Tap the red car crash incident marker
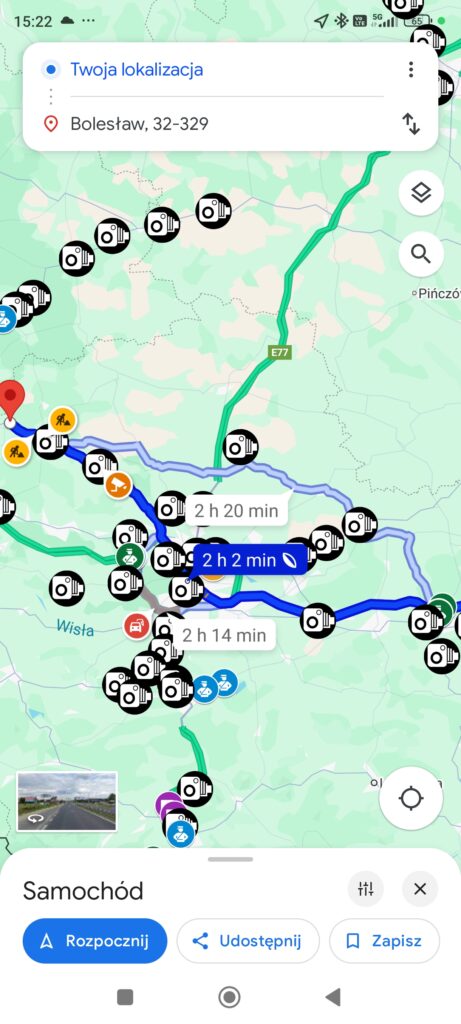 point(136,627)
